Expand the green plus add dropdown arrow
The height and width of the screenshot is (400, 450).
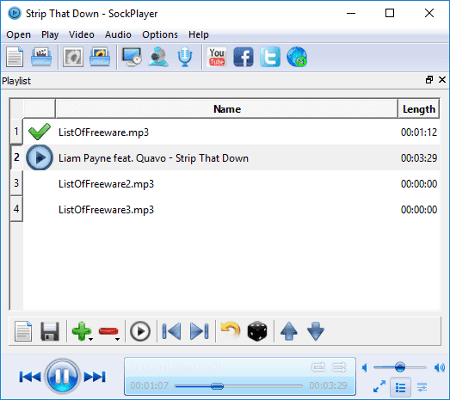[x=90, y=339]
